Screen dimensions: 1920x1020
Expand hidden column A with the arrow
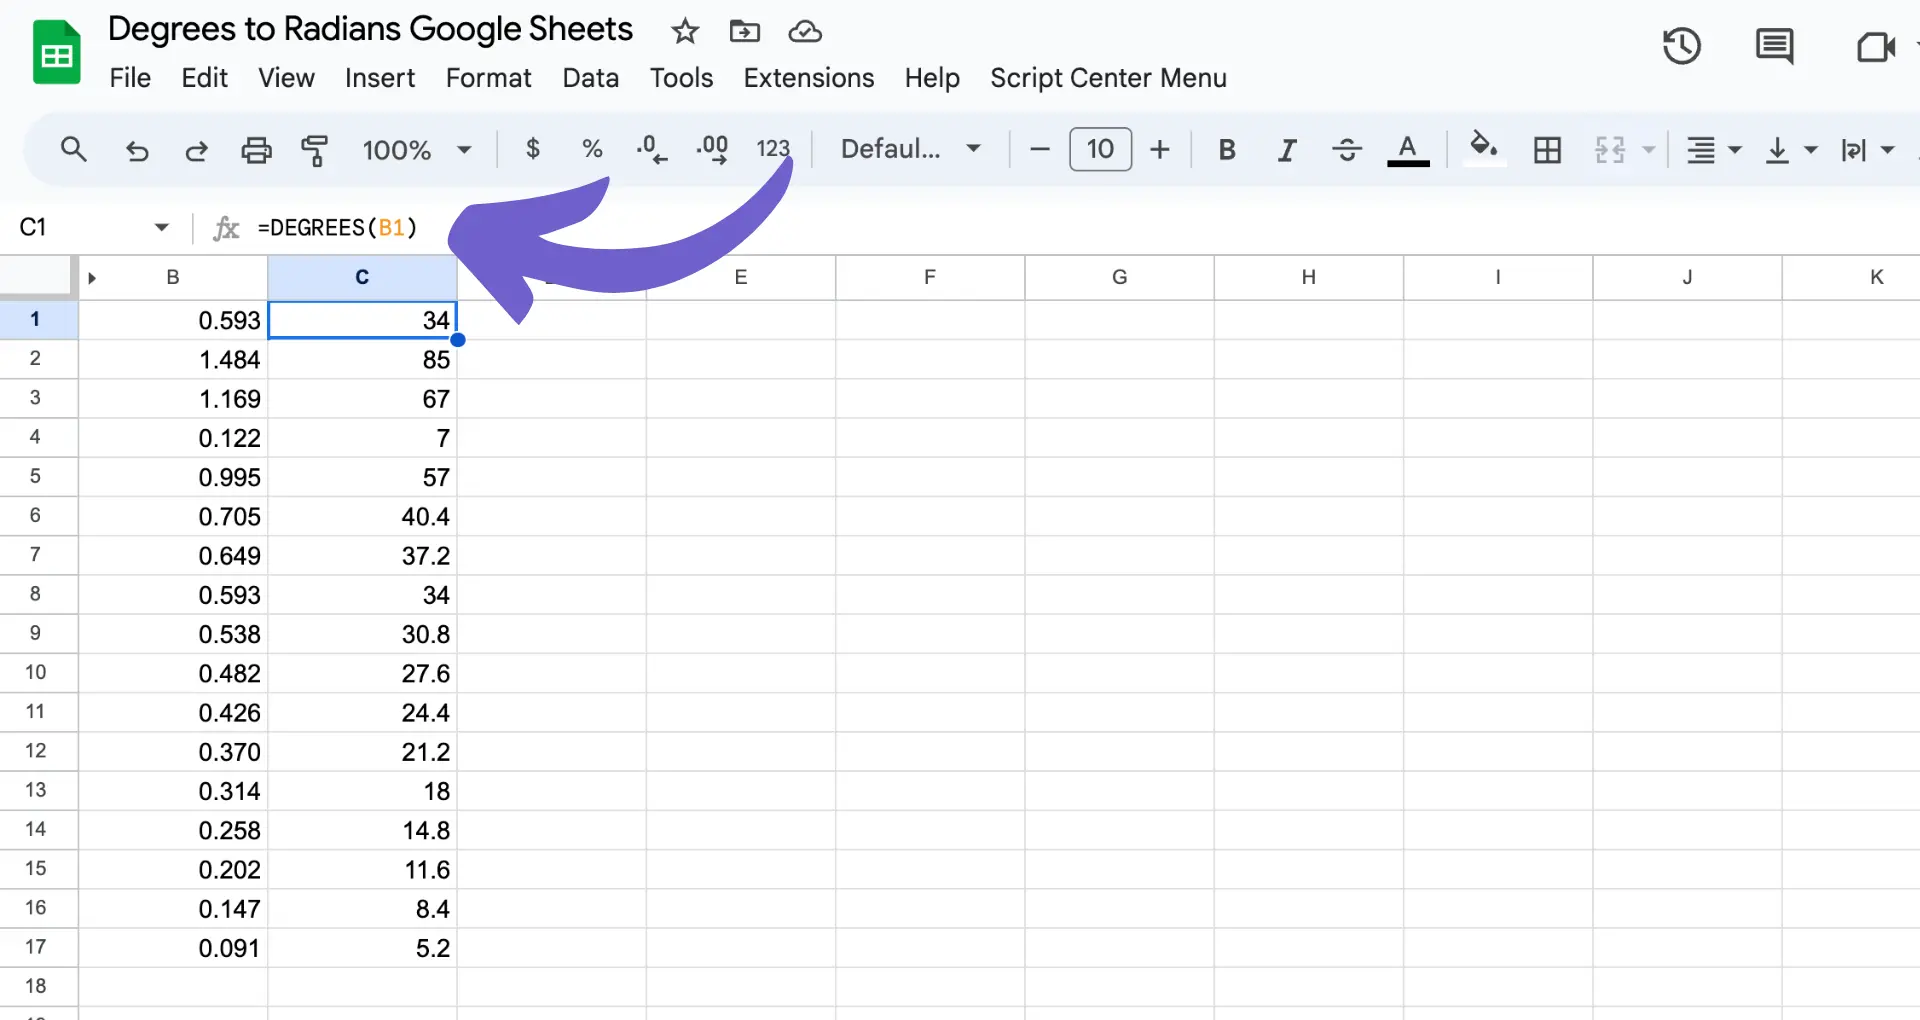92,278
